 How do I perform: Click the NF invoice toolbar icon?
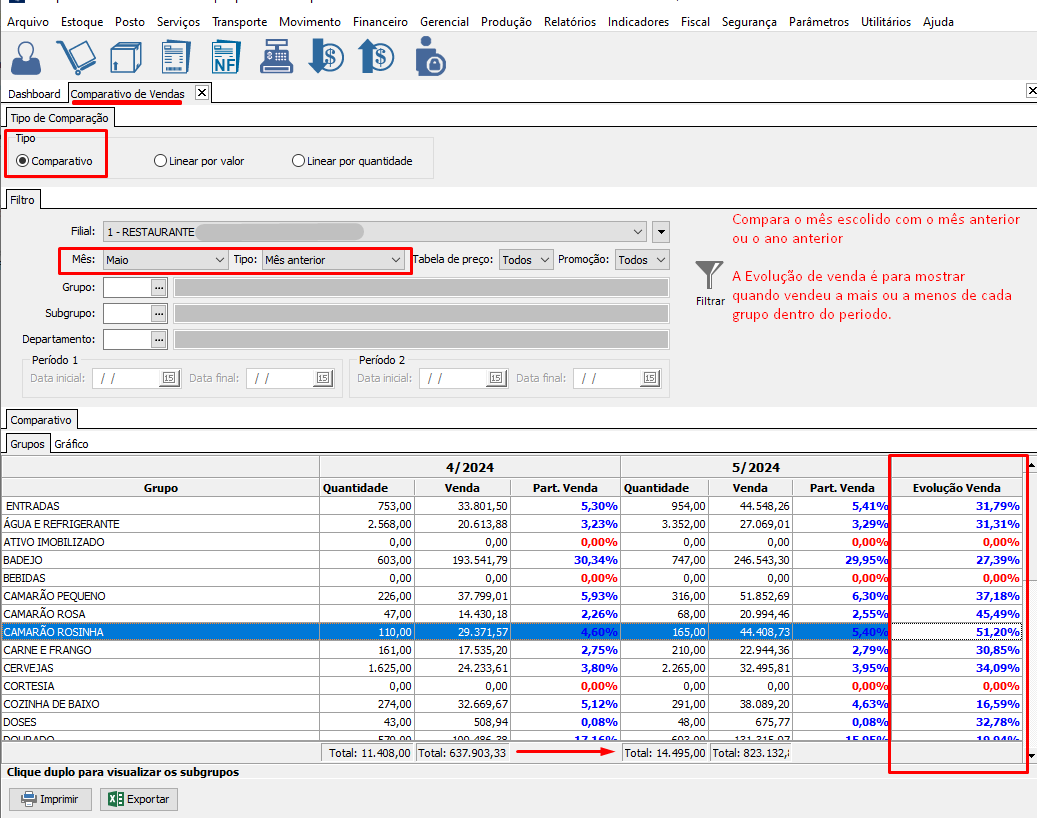click(x=227, y=57)
